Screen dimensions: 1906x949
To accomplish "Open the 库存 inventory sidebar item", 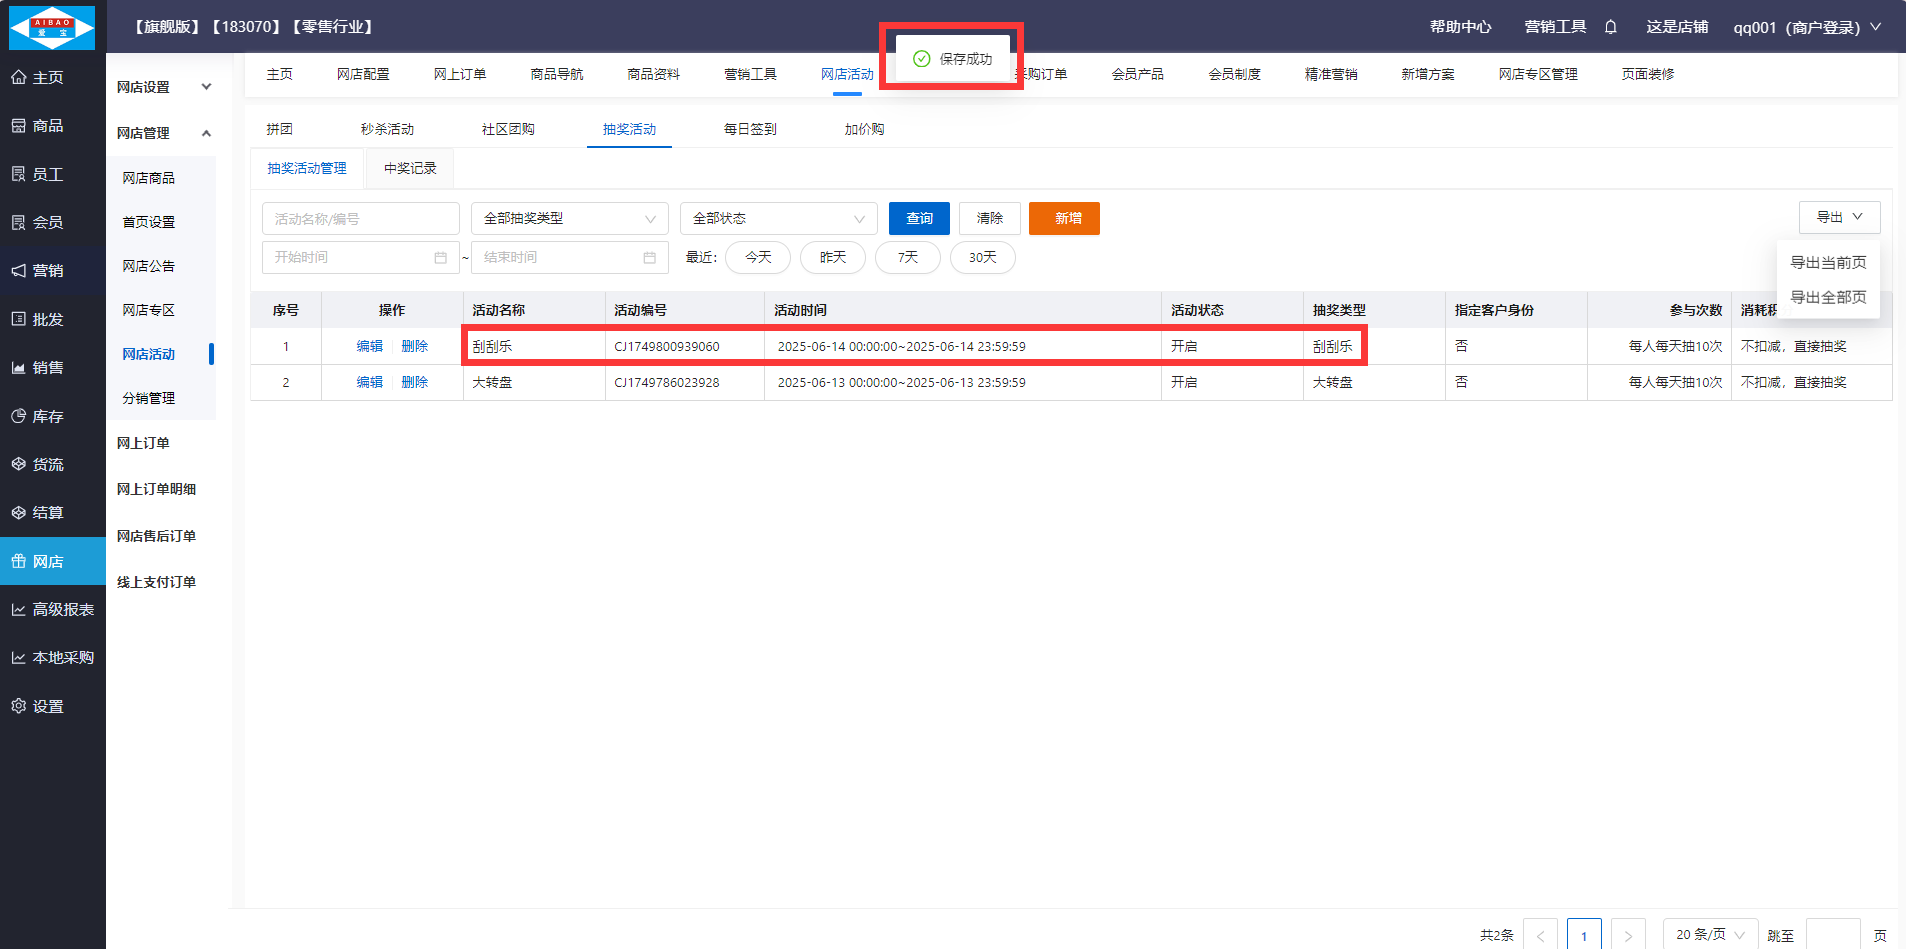I will 37,416.
